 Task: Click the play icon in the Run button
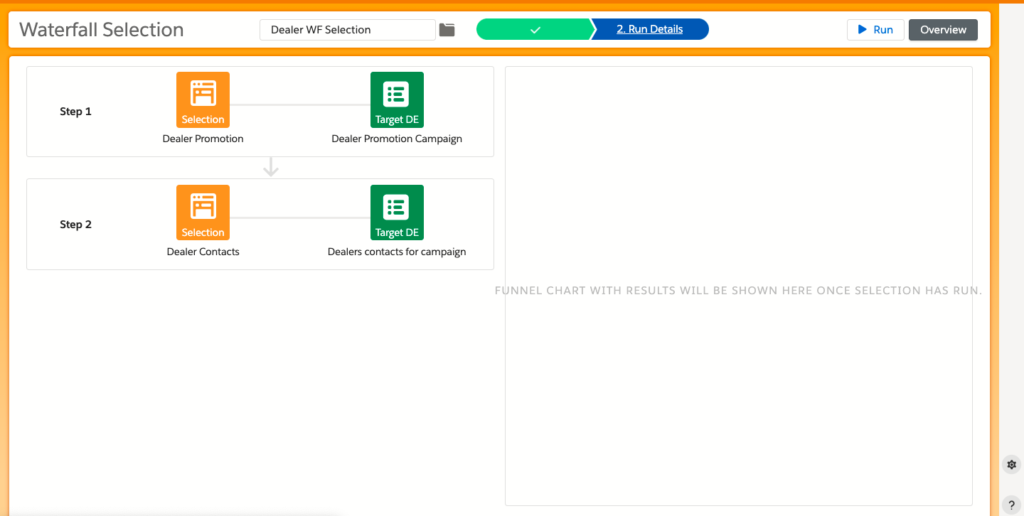point(861,30)
